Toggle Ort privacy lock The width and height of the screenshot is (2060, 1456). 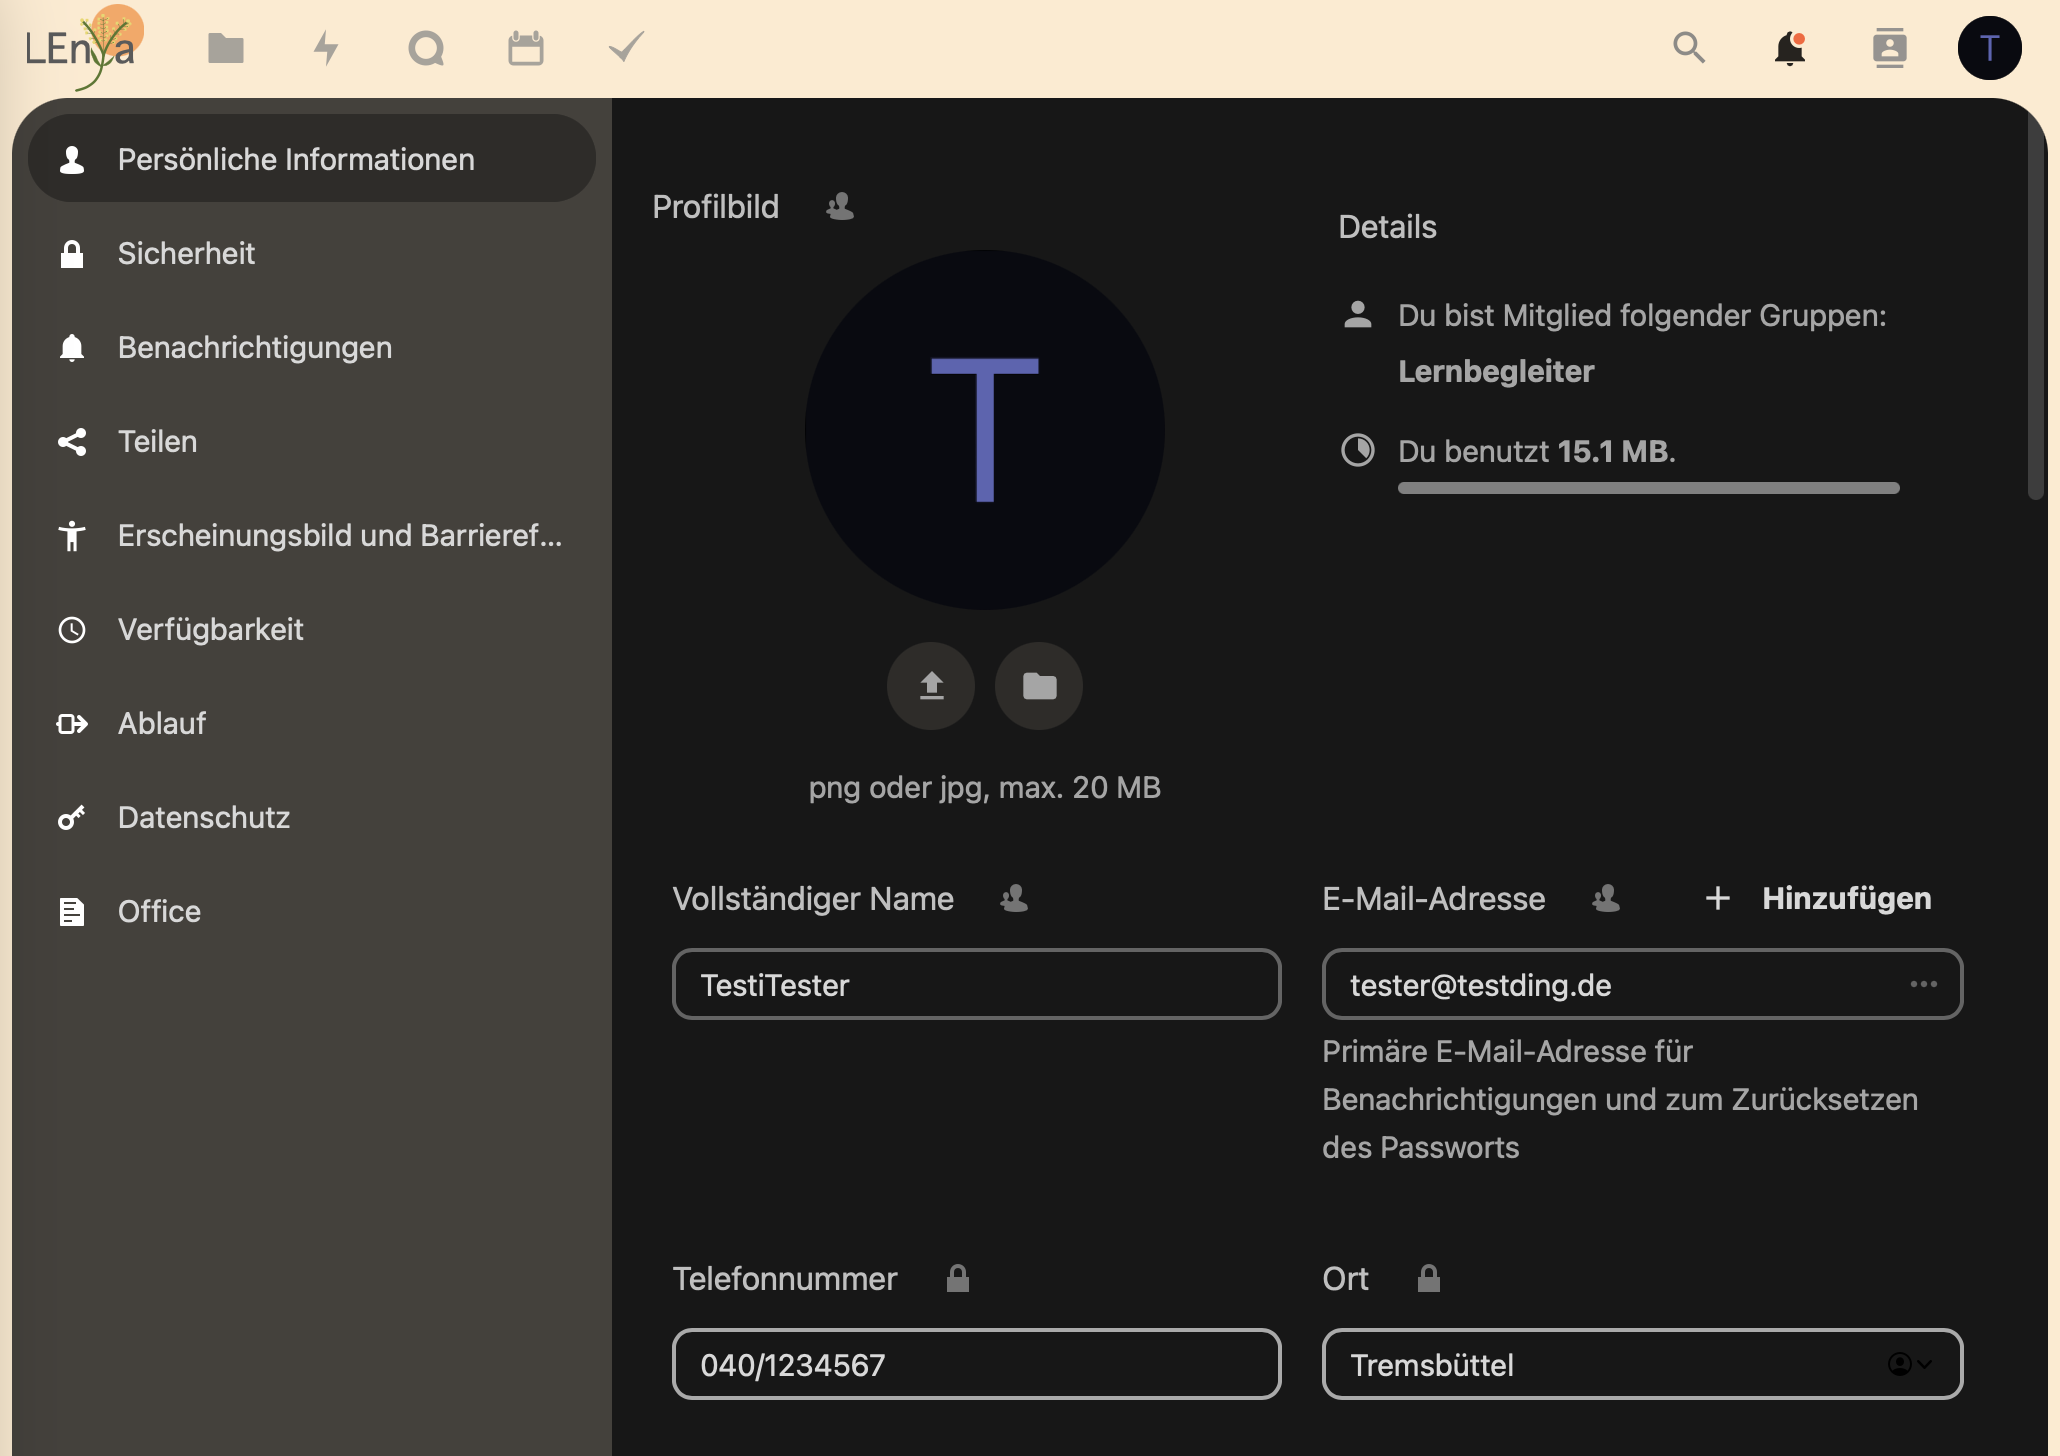(1429, 1278)
